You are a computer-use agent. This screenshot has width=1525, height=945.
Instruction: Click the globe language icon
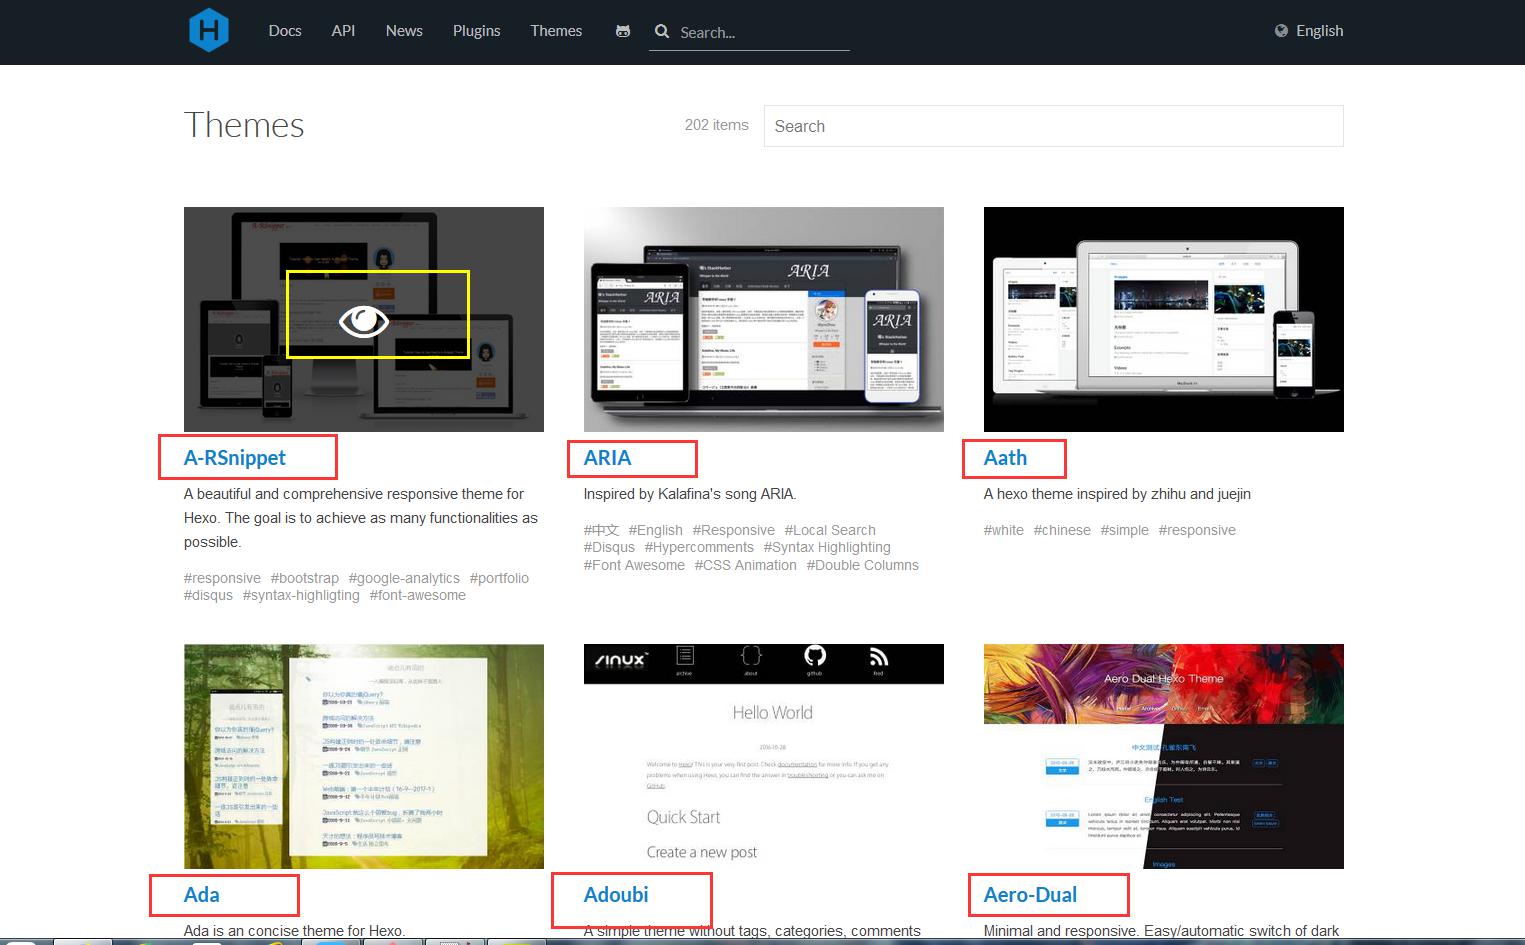click(x=1281, y=31)
